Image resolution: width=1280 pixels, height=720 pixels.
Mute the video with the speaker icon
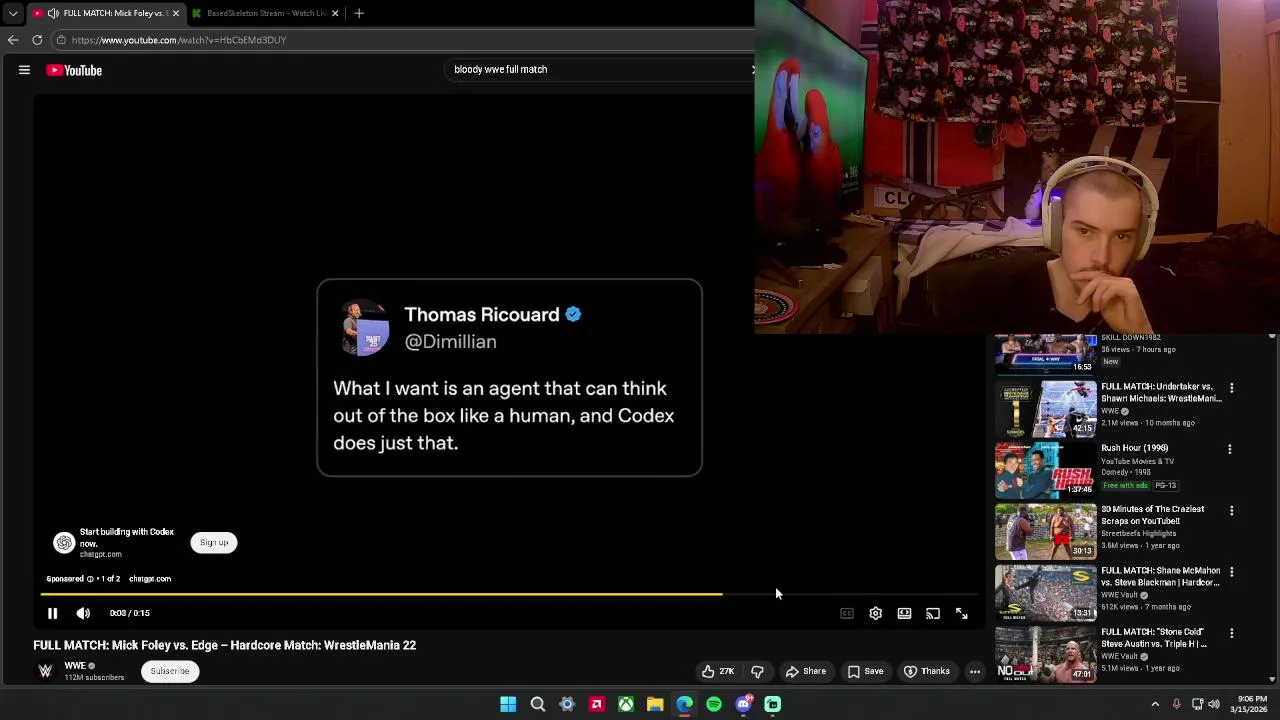click(83, 613)
